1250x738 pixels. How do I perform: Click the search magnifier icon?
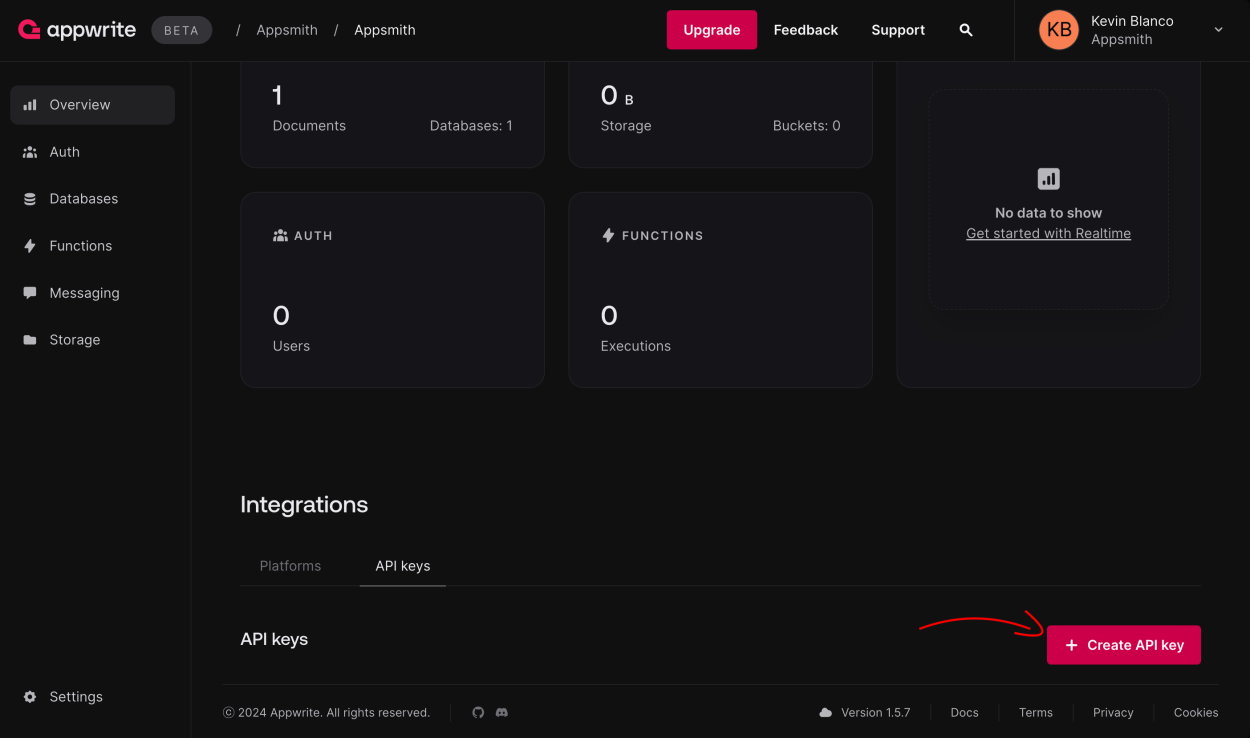(x=965, y=30)
